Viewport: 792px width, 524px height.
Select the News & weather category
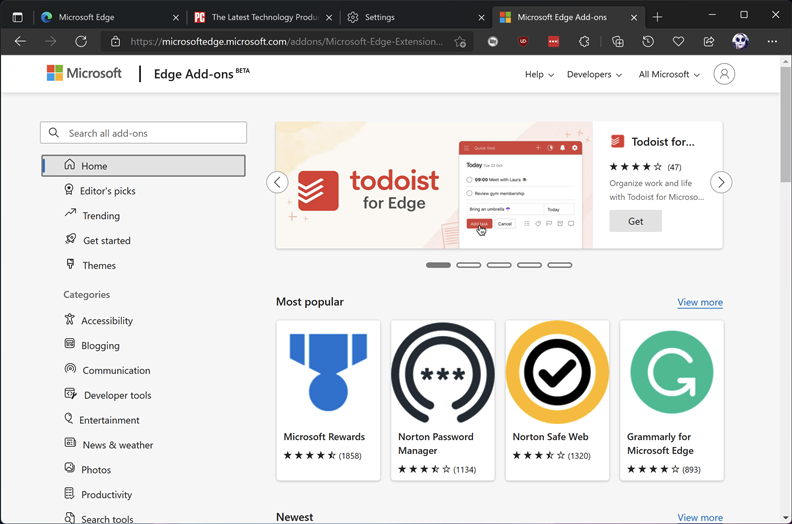pyautogui.click(x=109, y=444)
